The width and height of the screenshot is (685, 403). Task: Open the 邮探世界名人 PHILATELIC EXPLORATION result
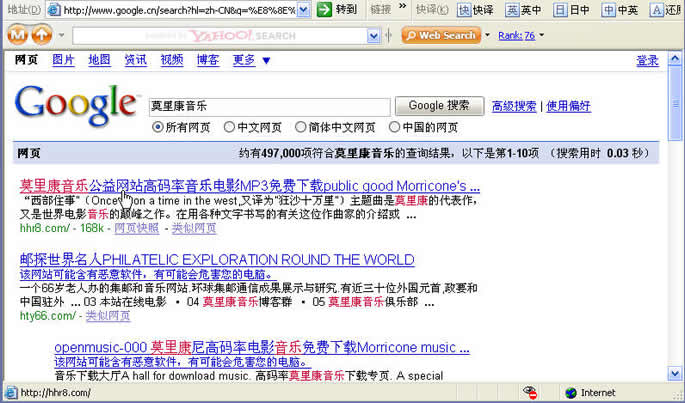click(217, 260)
